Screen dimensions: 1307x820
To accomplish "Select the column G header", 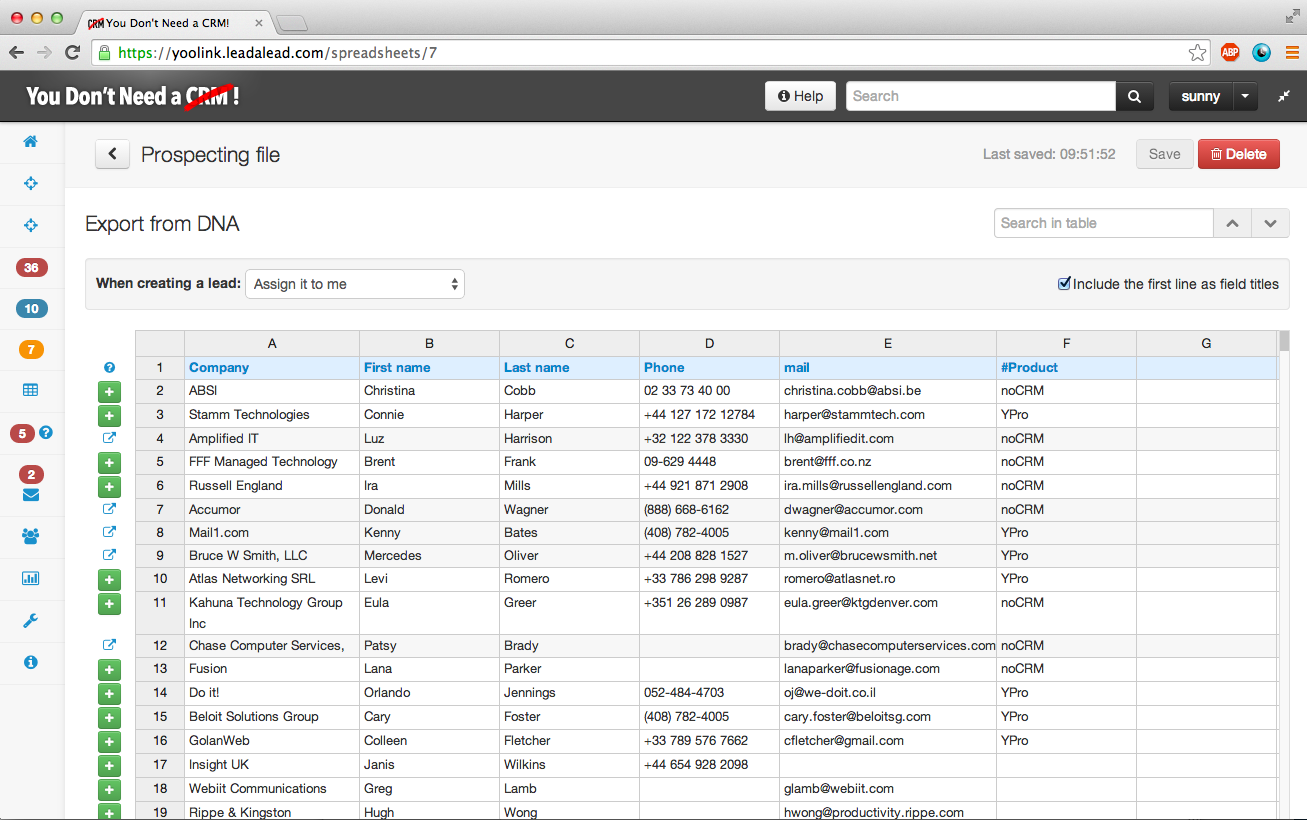I will pos(1206,343).
